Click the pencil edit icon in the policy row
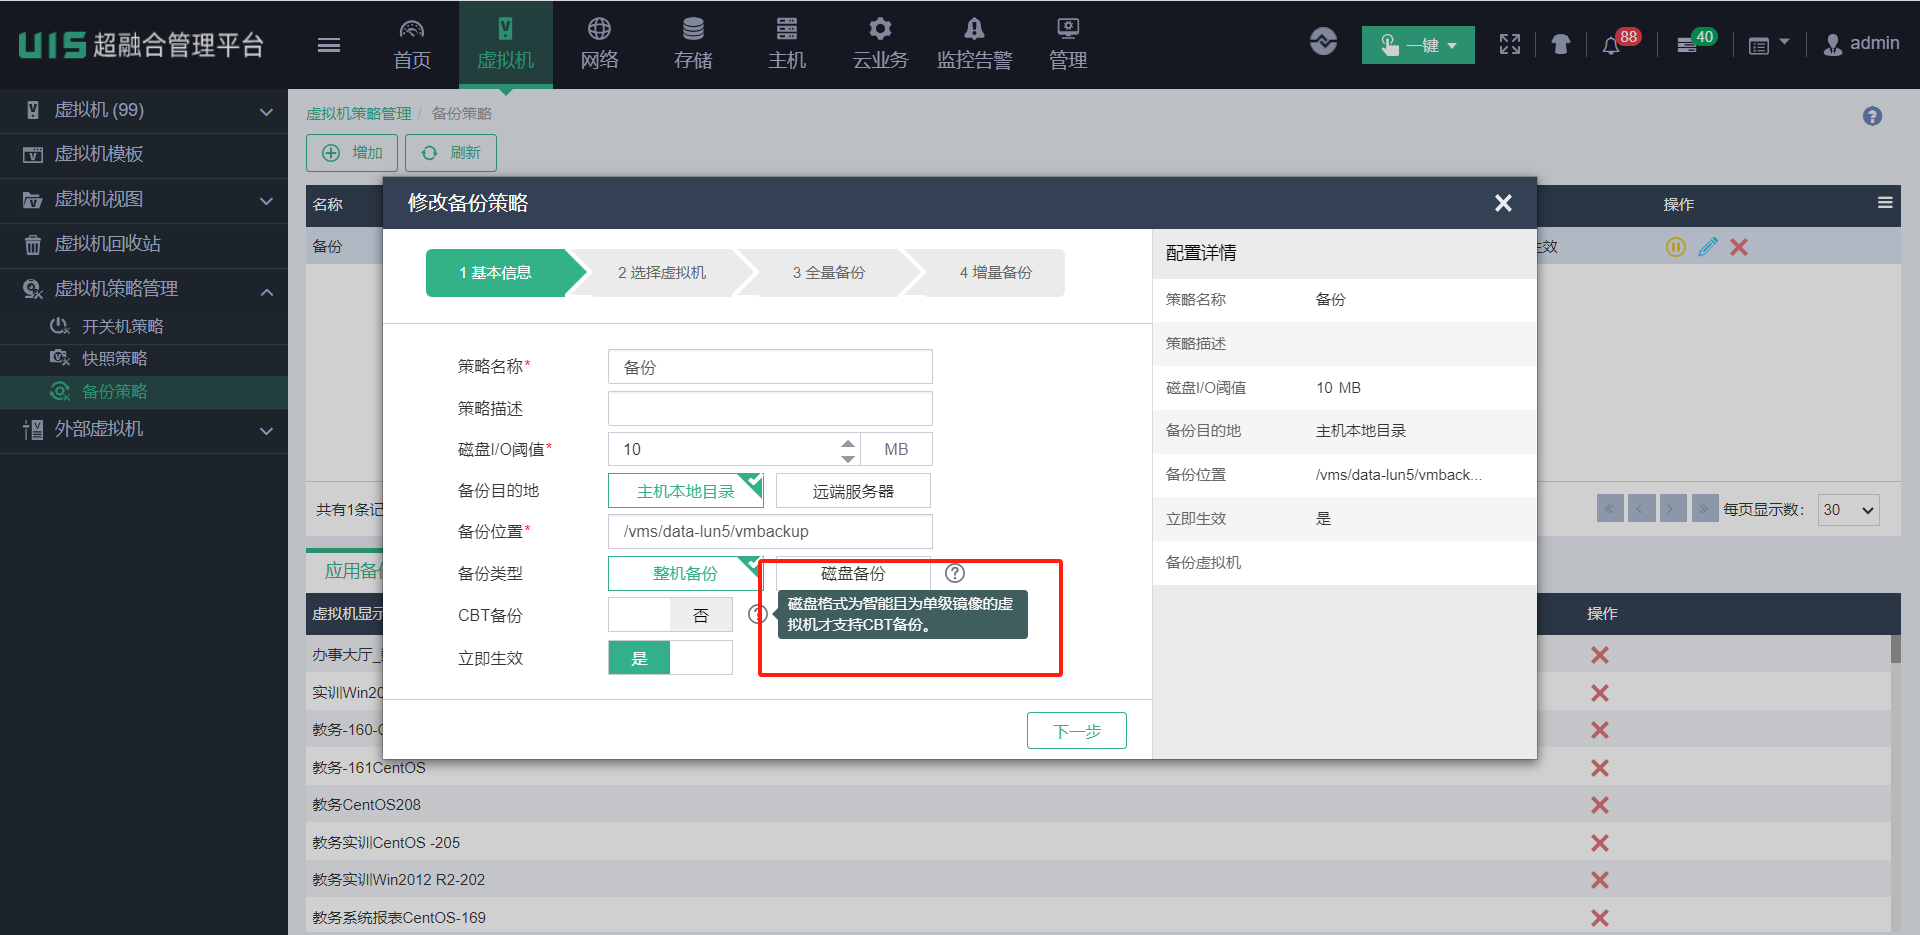Image resolution: width=1920 pixels, height=935 pixels. (1708, 247)
